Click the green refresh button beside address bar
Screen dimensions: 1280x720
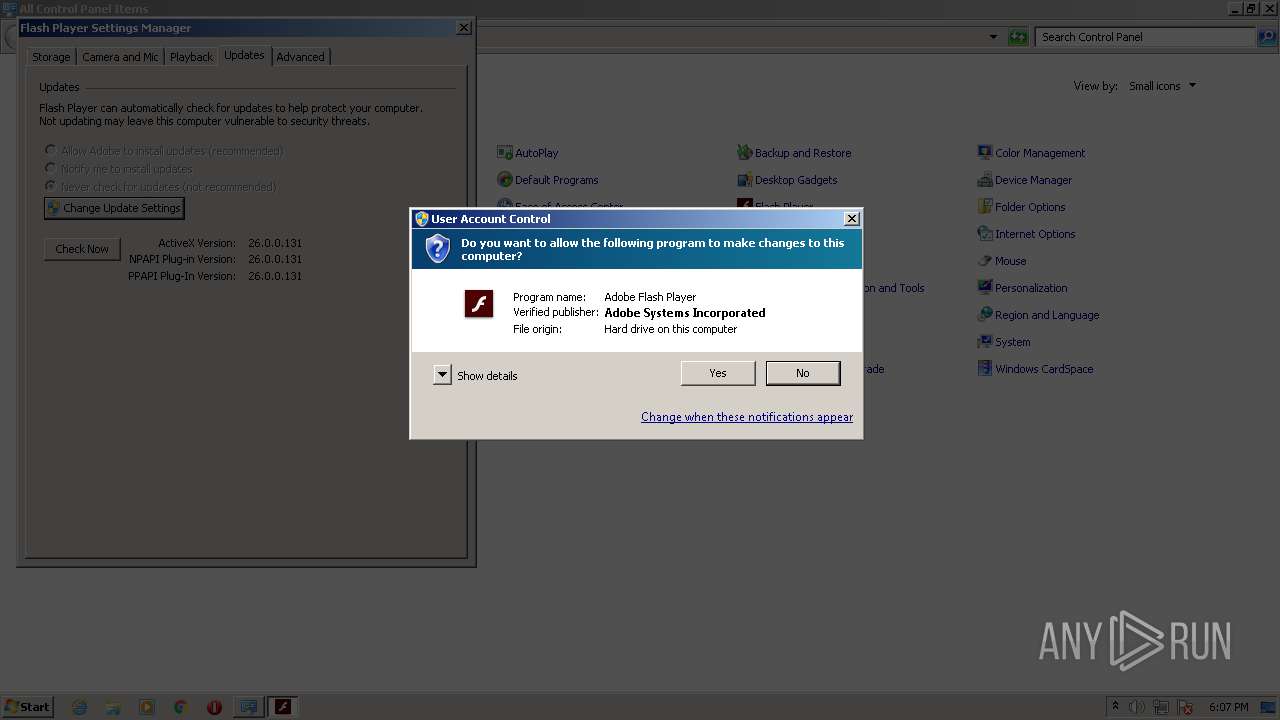coord(1018,37)
